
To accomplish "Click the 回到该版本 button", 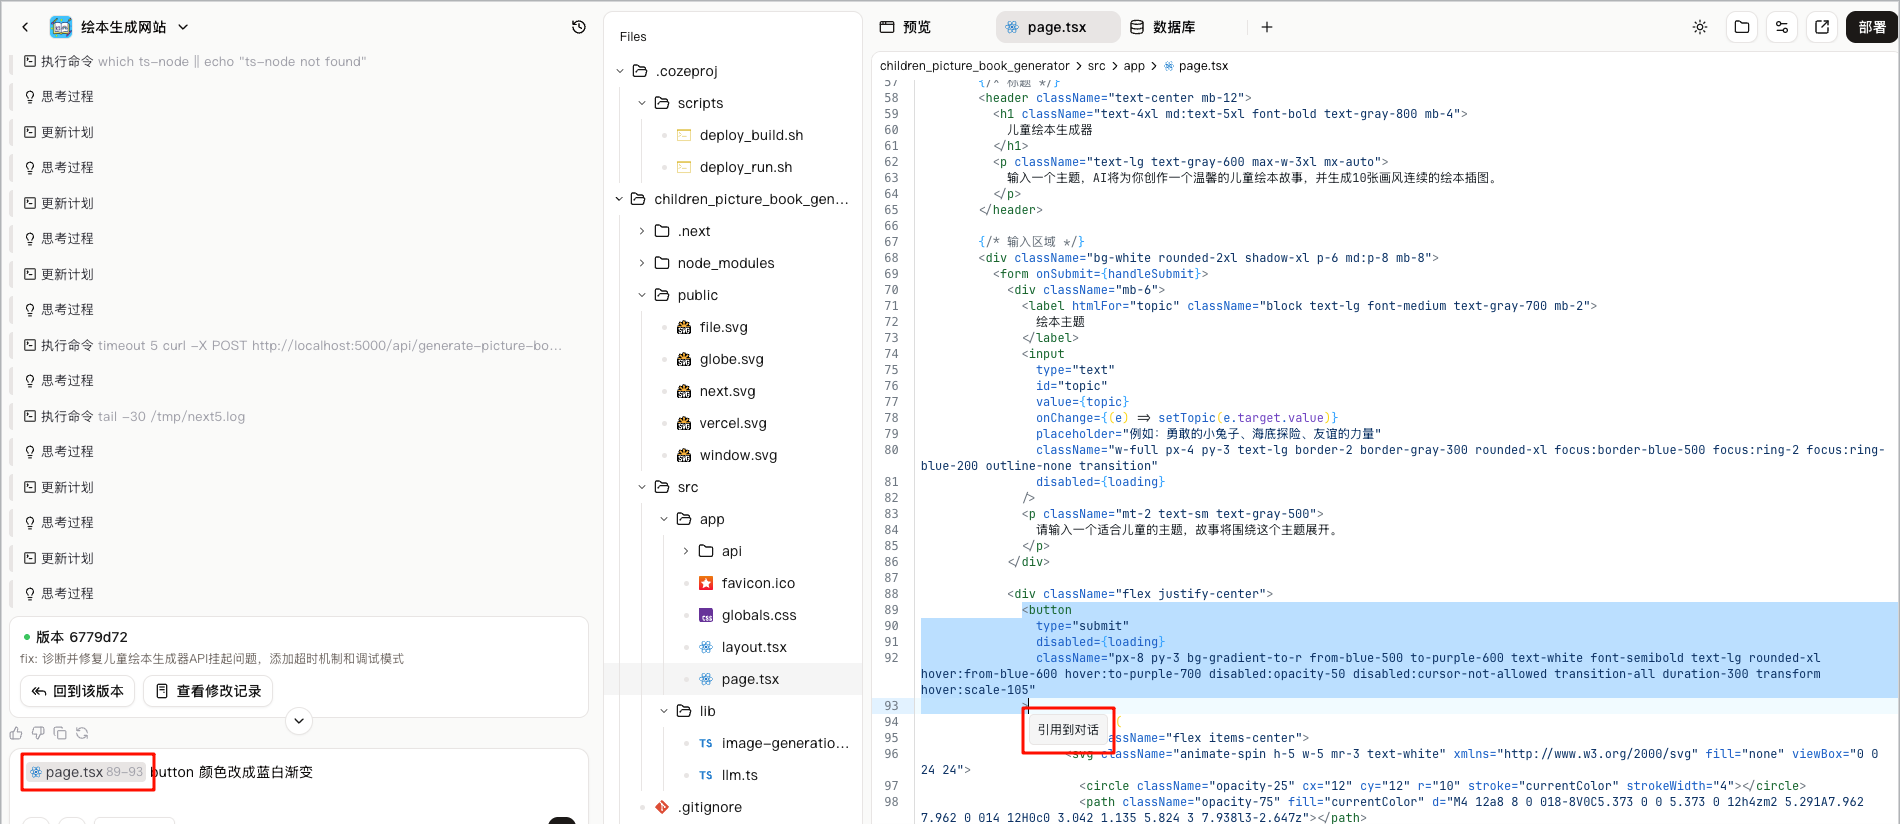I will (x=78, y=691).
